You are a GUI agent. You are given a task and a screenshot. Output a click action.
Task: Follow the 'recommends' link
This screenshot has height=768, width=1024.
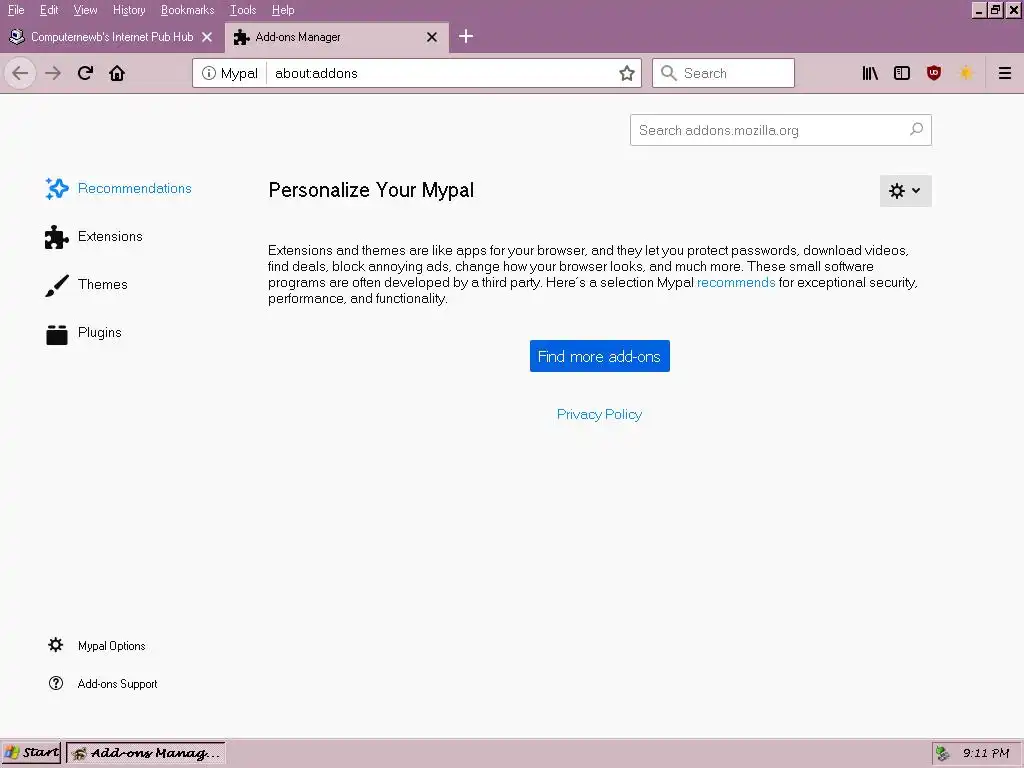[x=735, y=282]
